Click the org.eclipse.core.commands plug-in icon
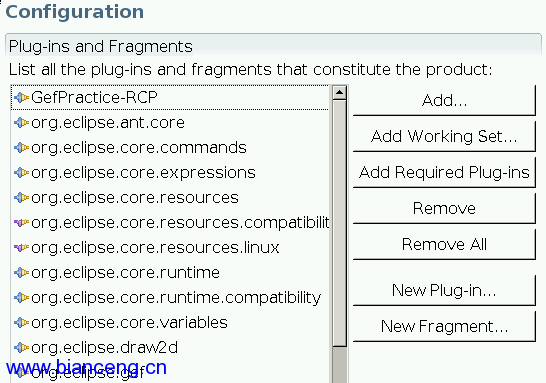Viewport: 546px width, 383px height. 21,148
